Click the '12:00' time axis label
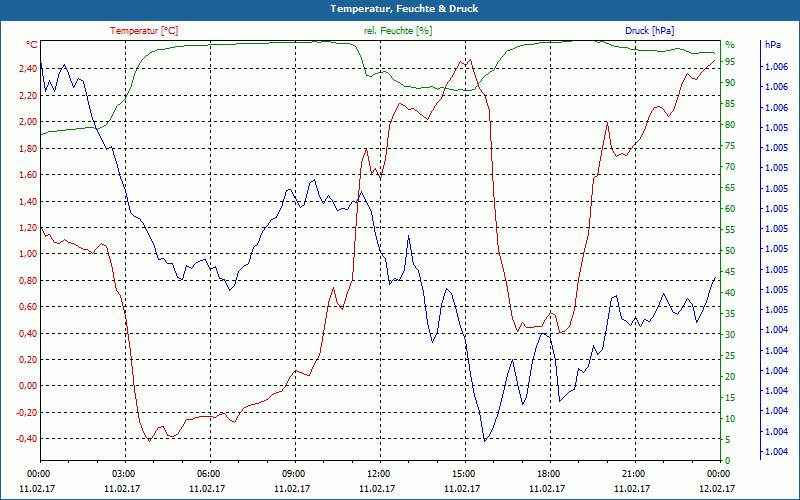800x500 pixels. (x=378, y=473)
